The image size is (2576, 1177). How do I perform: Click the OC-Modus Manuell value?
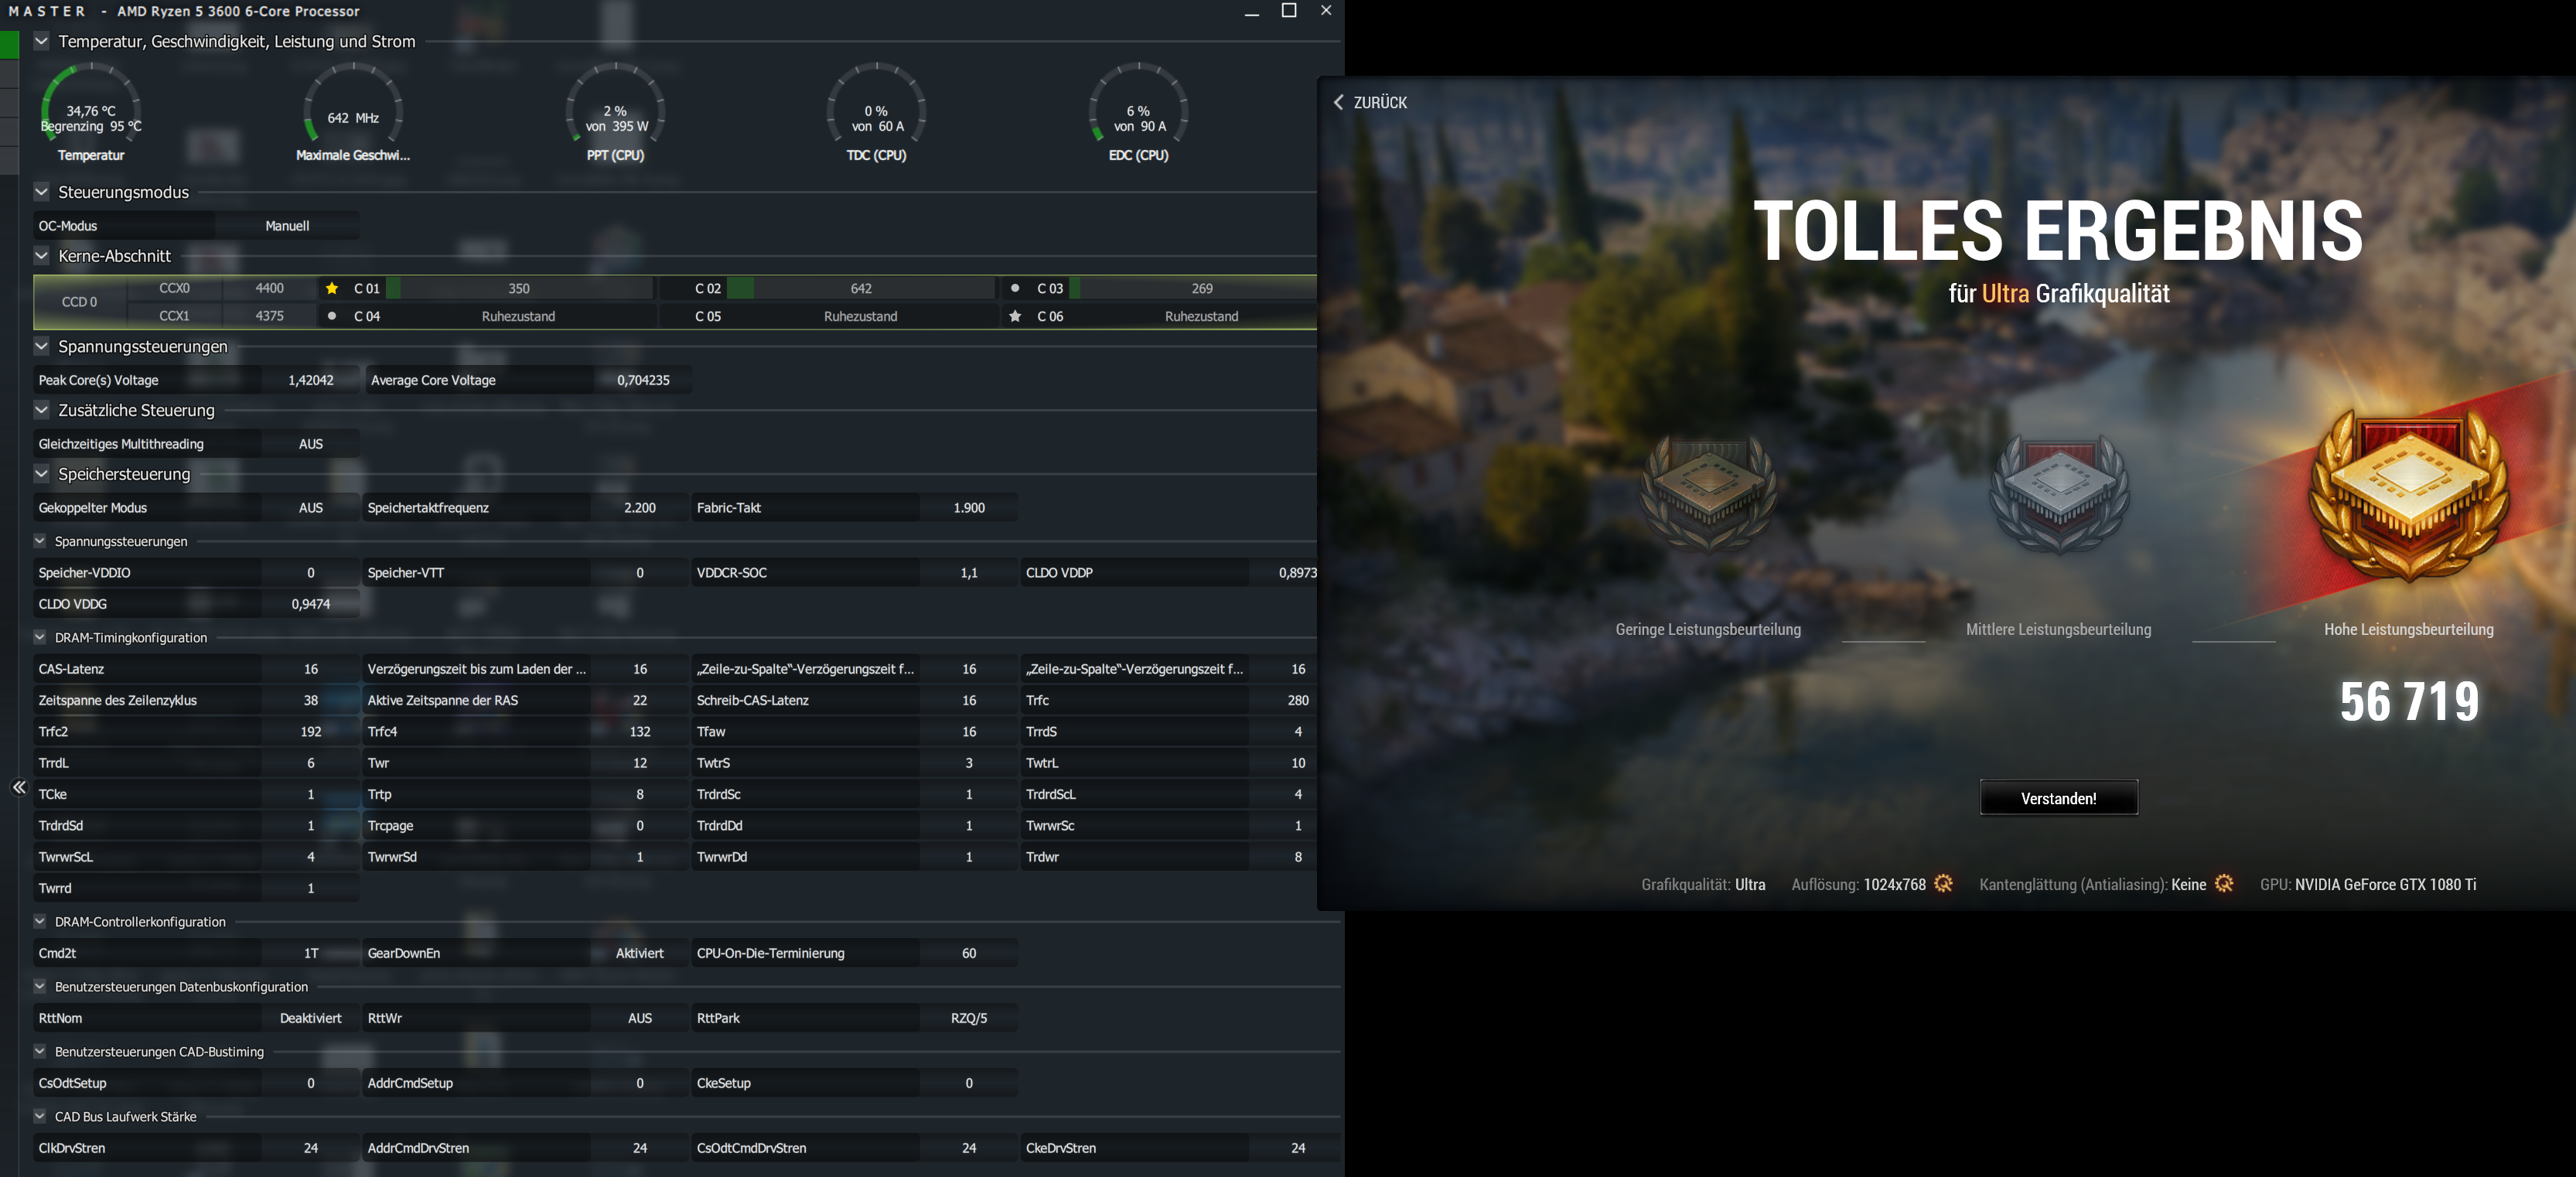click(x=287, y=226)
